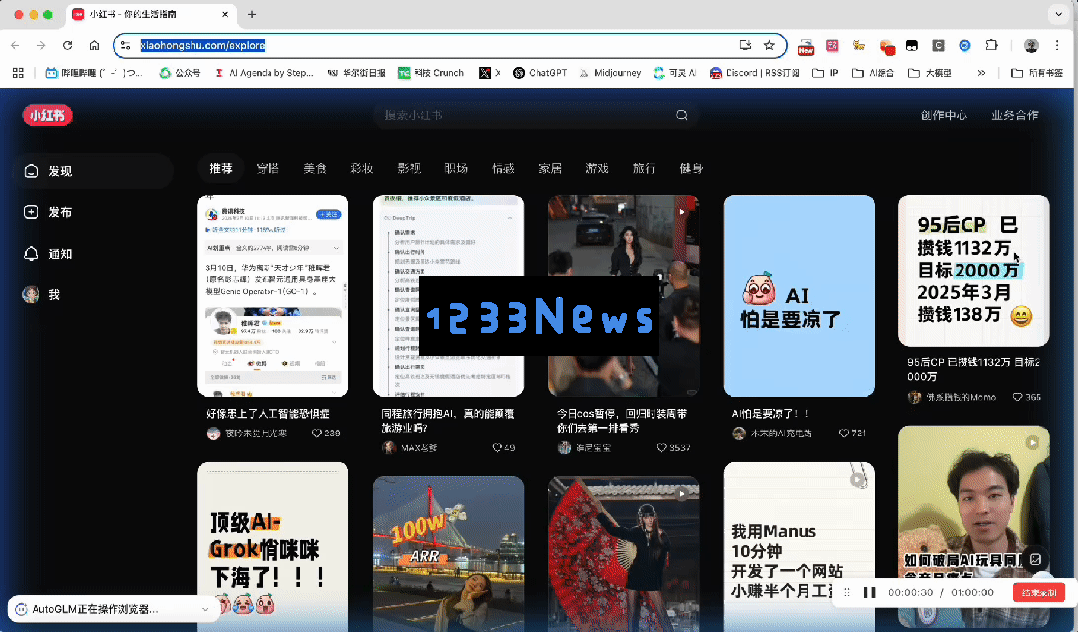Click the browser address bar URL

pyautogui.click(x=203, y=45)
